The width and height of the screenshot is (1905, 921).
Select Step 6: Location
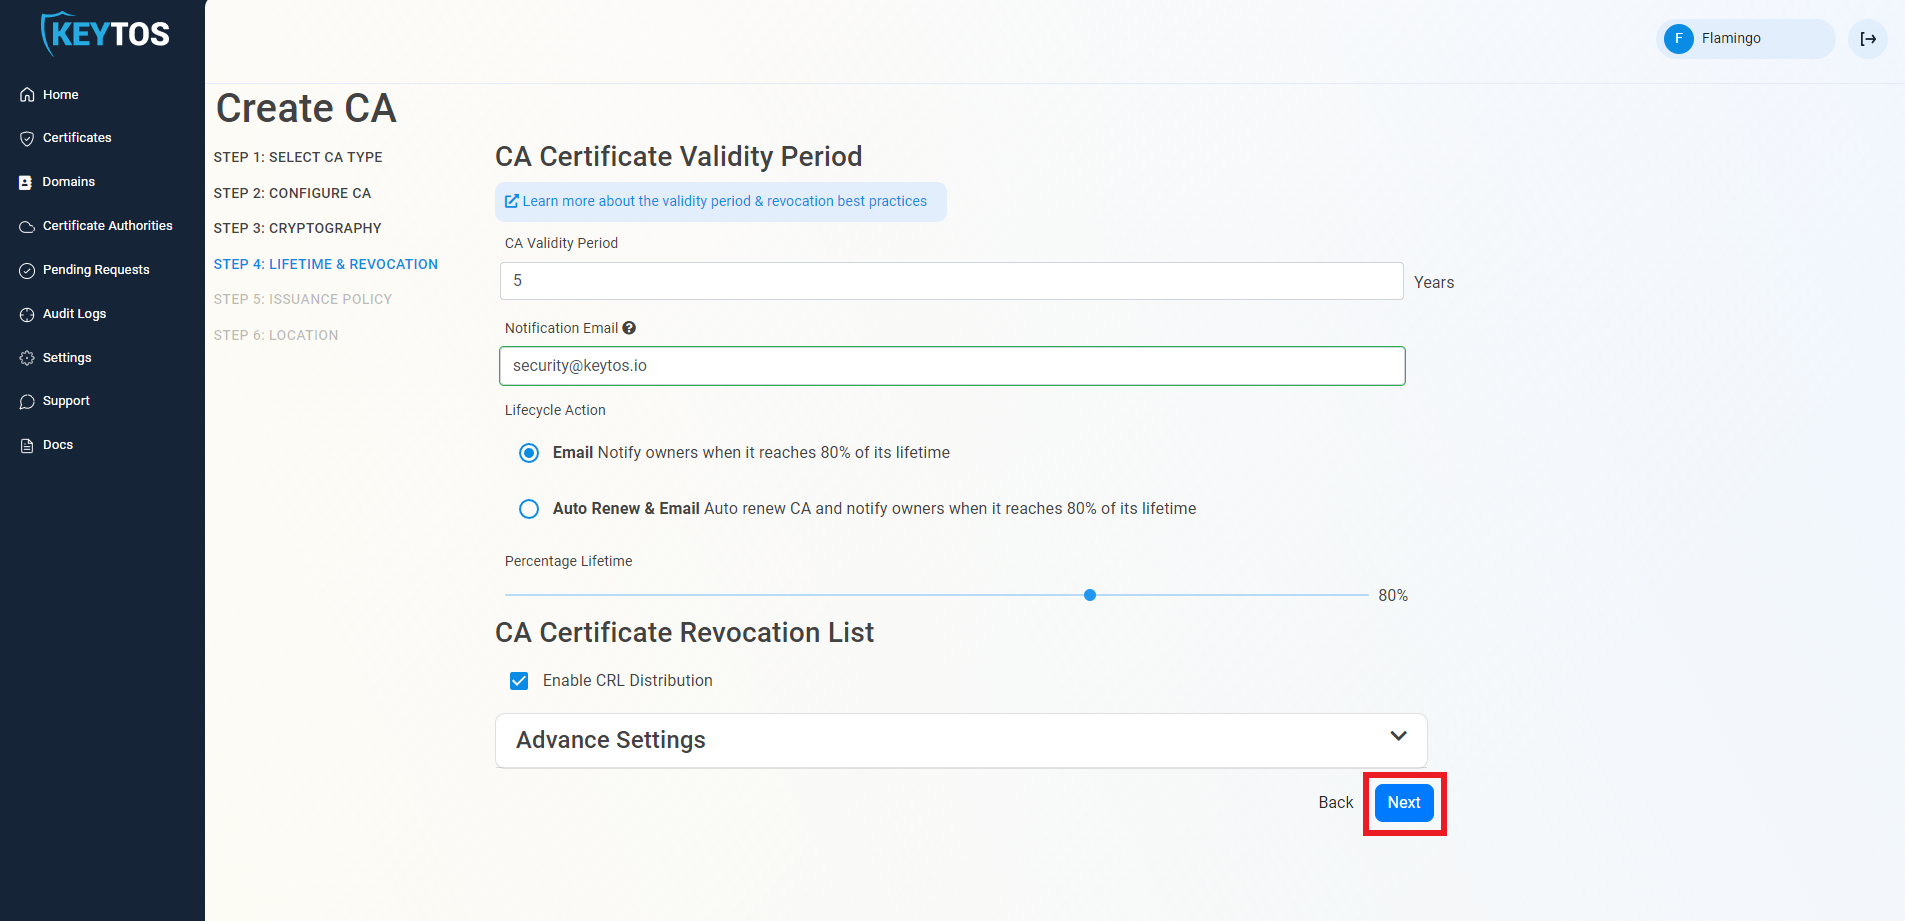[276, 335]
